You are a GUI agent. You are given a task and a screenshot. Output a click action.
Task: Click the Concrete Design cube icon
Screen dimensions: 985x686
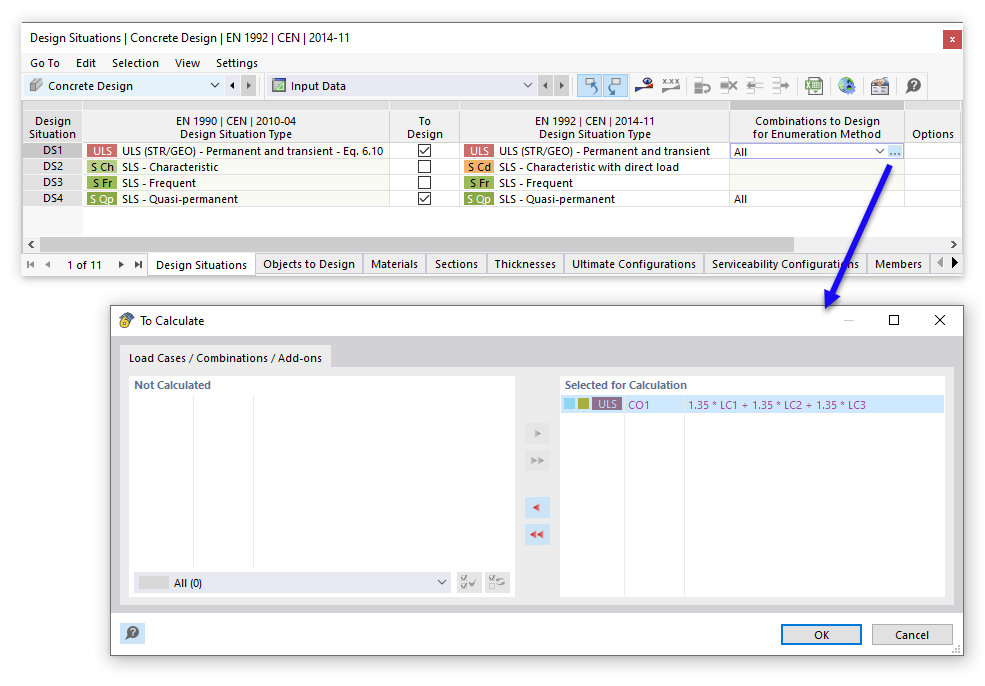(x=36, y=85)
